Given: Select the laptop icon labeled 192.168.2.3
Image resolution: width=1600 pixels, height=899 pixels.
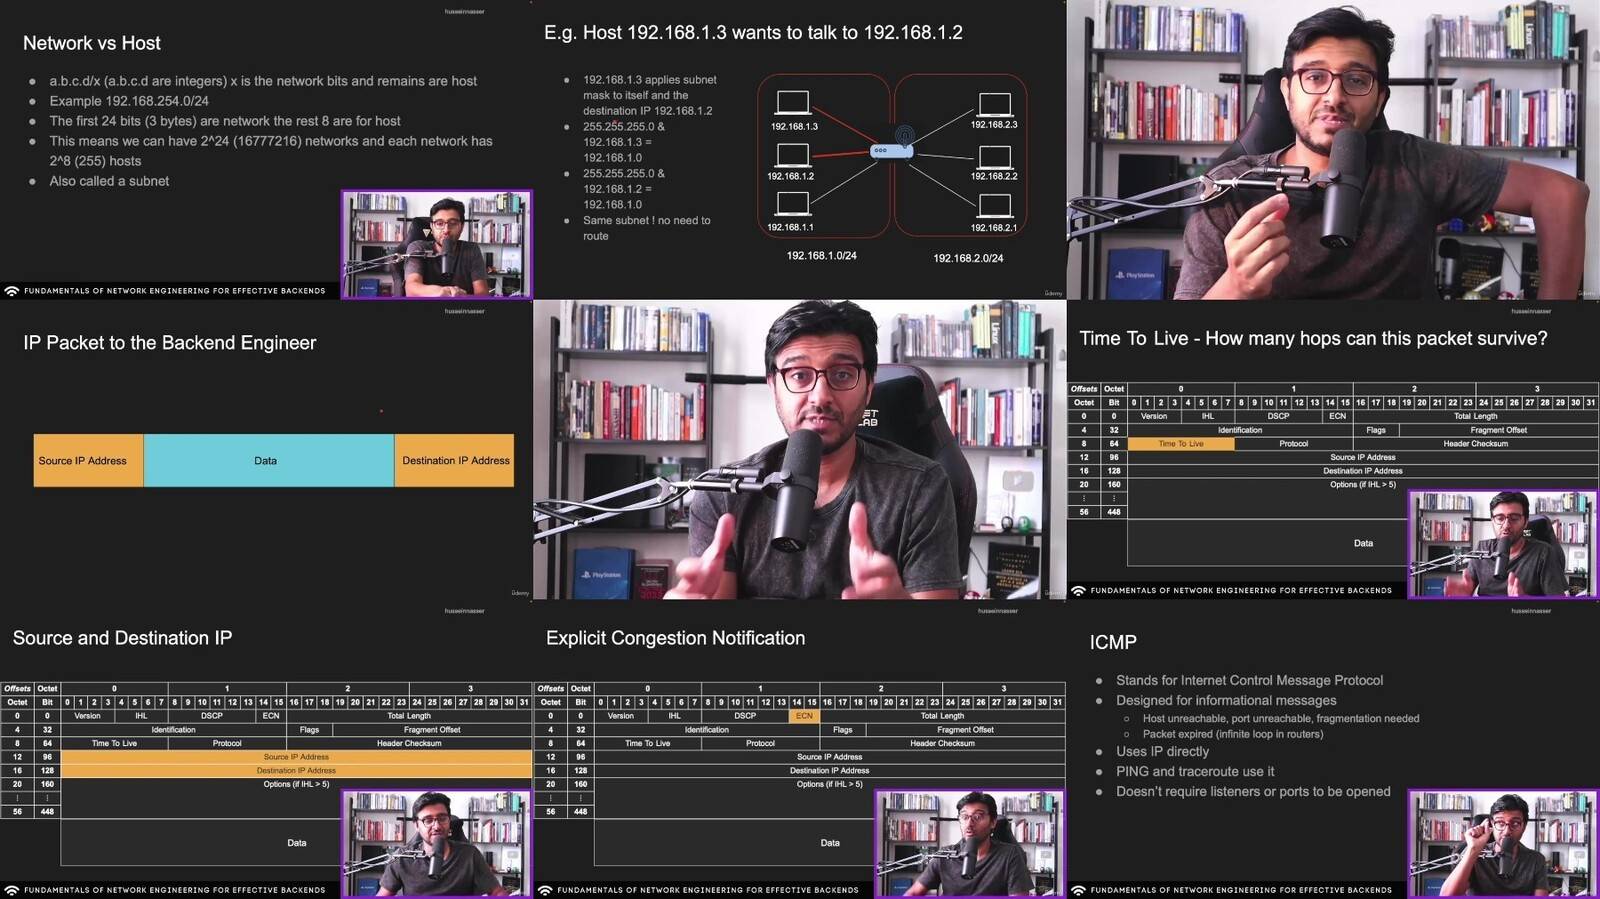Looking at the screenshot, I should click(x=994, y=104).
